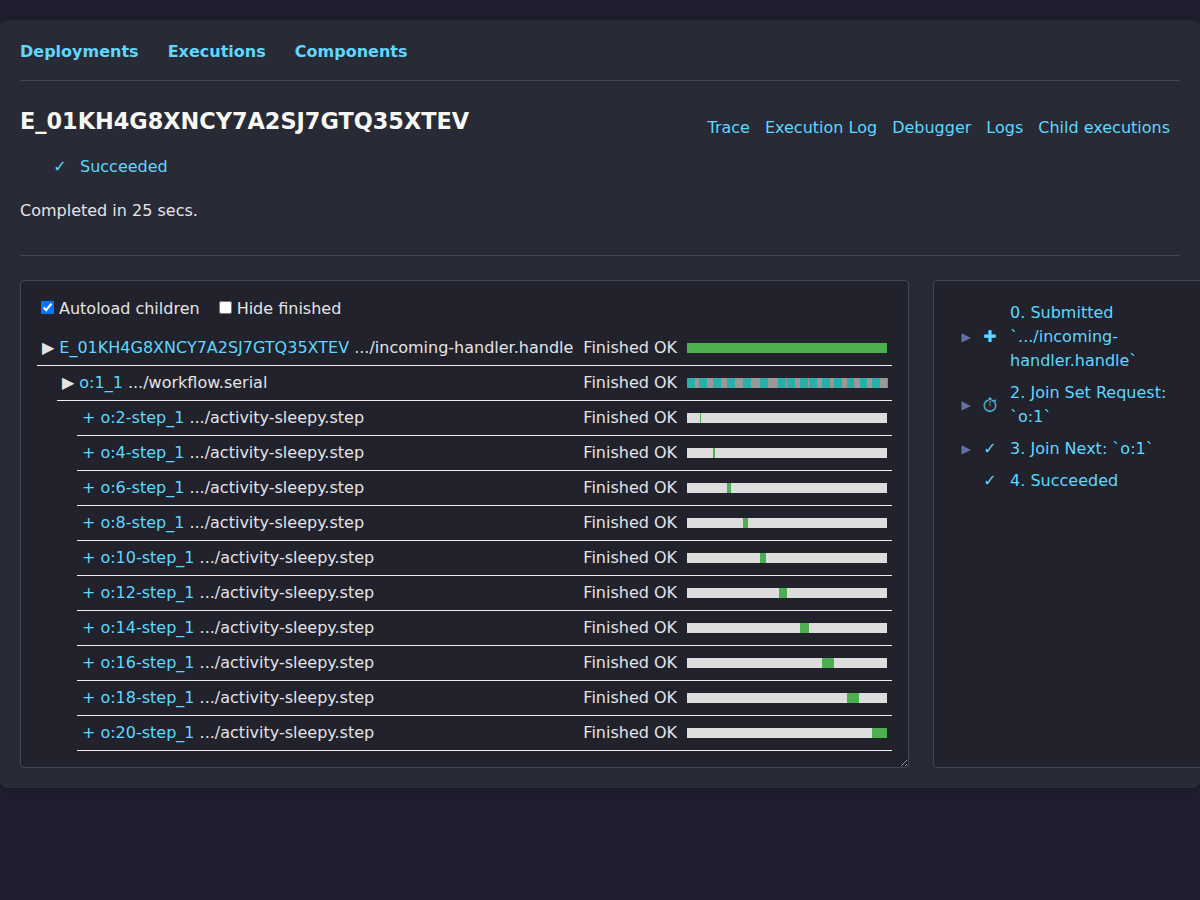Screen dimensions: 1200x900
Task: Open the Components navigation tab
Action: (351, 51)
